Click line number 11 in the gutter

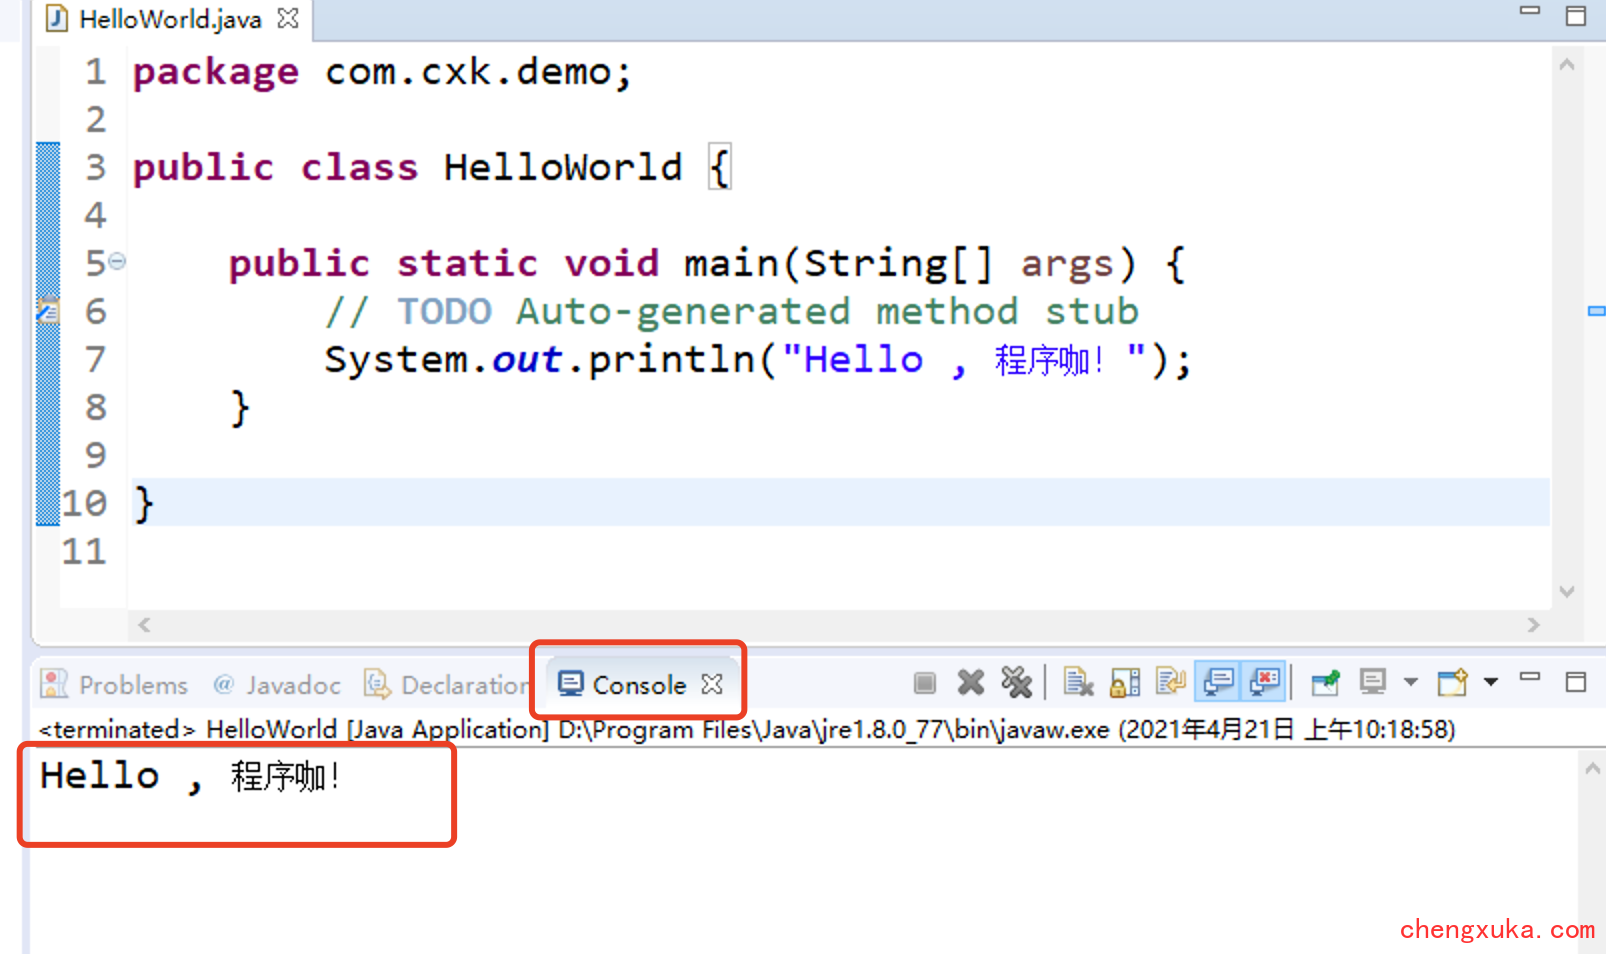84,552
